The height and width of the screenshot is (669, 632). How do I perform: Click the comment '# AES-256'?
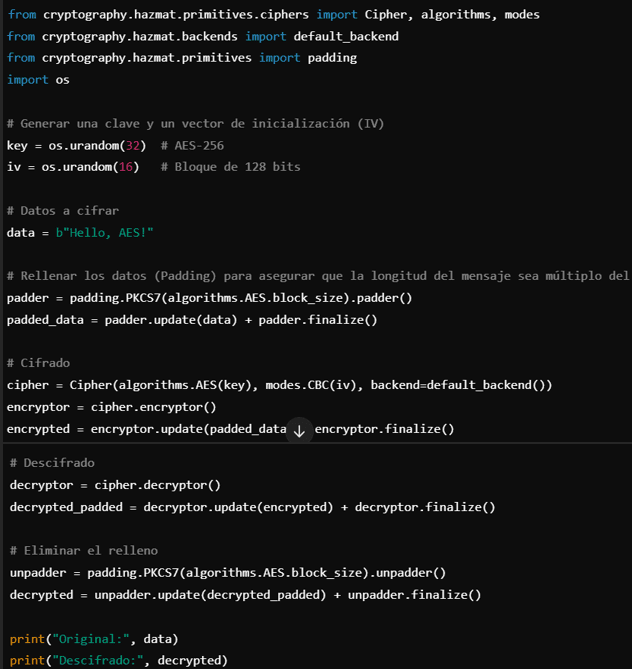pos(192,145)
